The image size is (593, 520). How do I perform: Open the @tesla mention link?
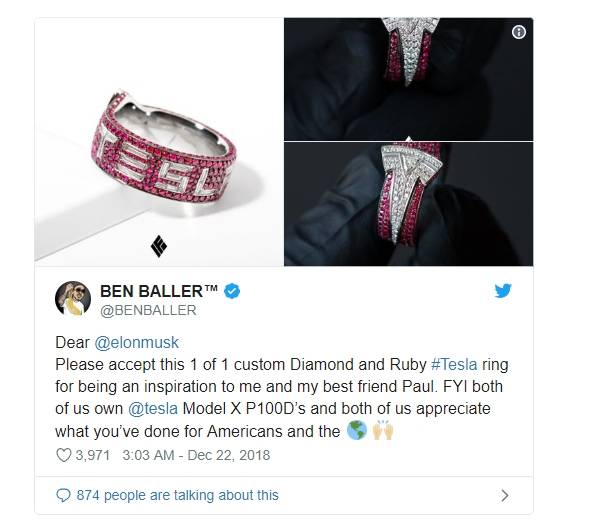coord(153,409)
